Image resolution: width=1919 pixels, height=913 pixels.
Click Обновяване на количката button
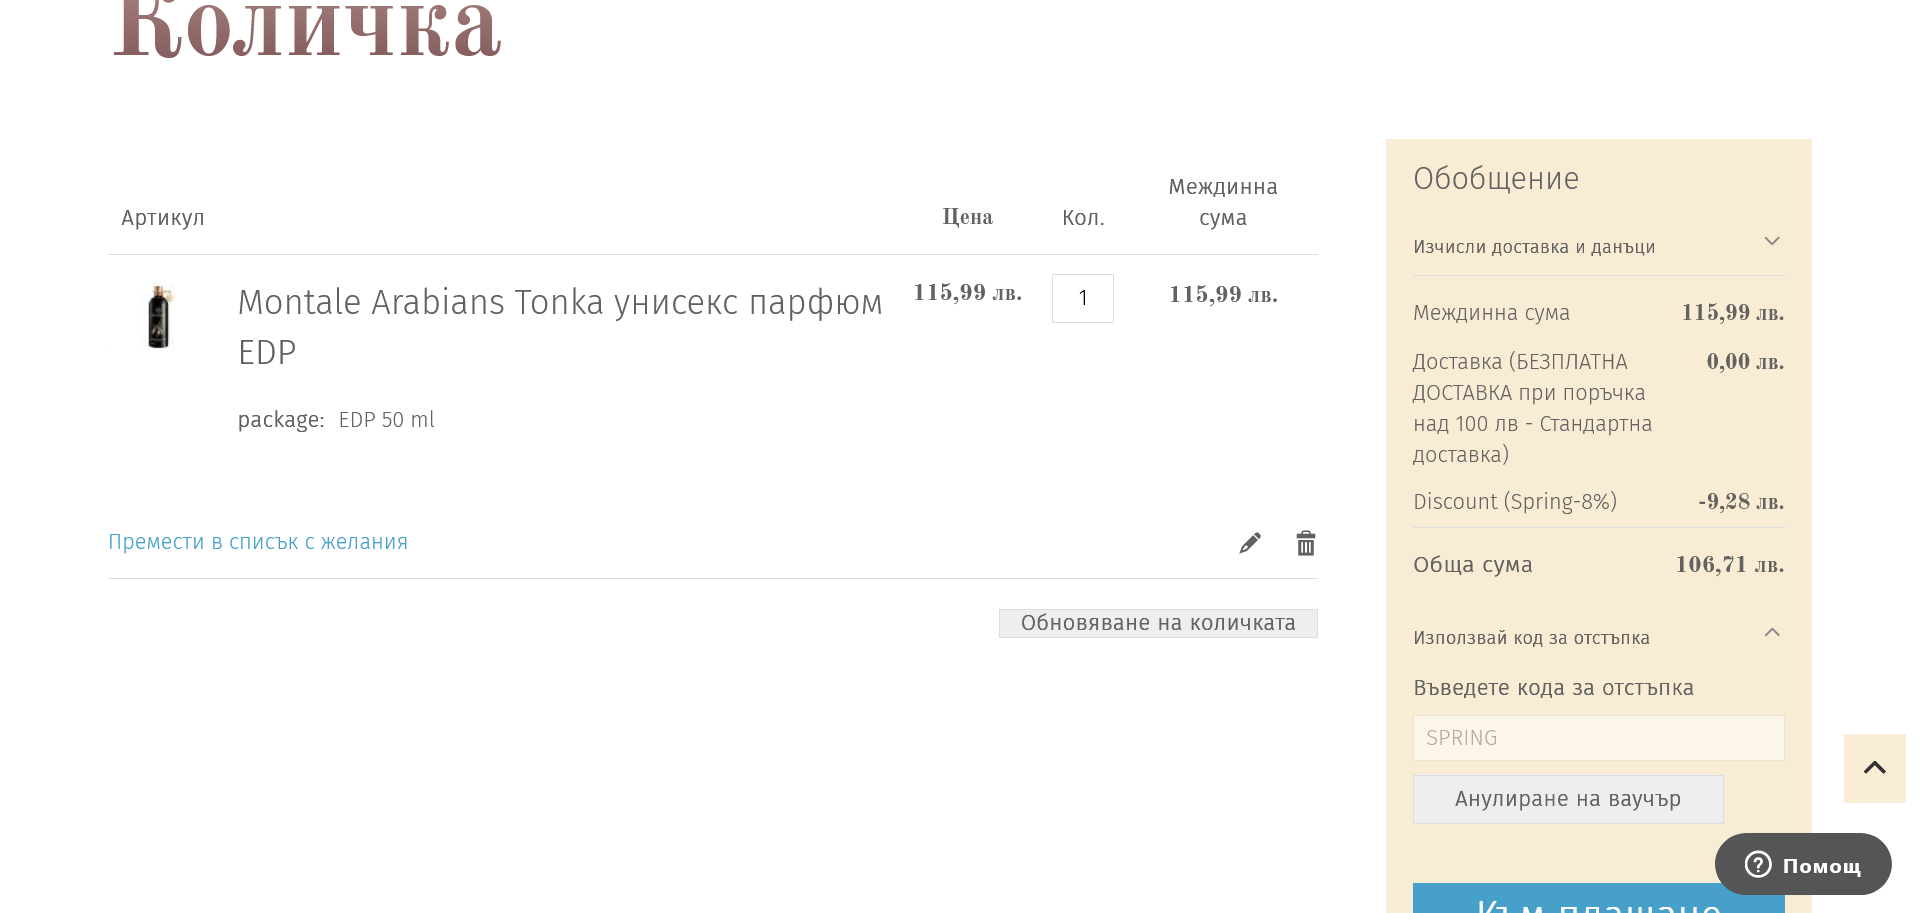coord(1158,623)
